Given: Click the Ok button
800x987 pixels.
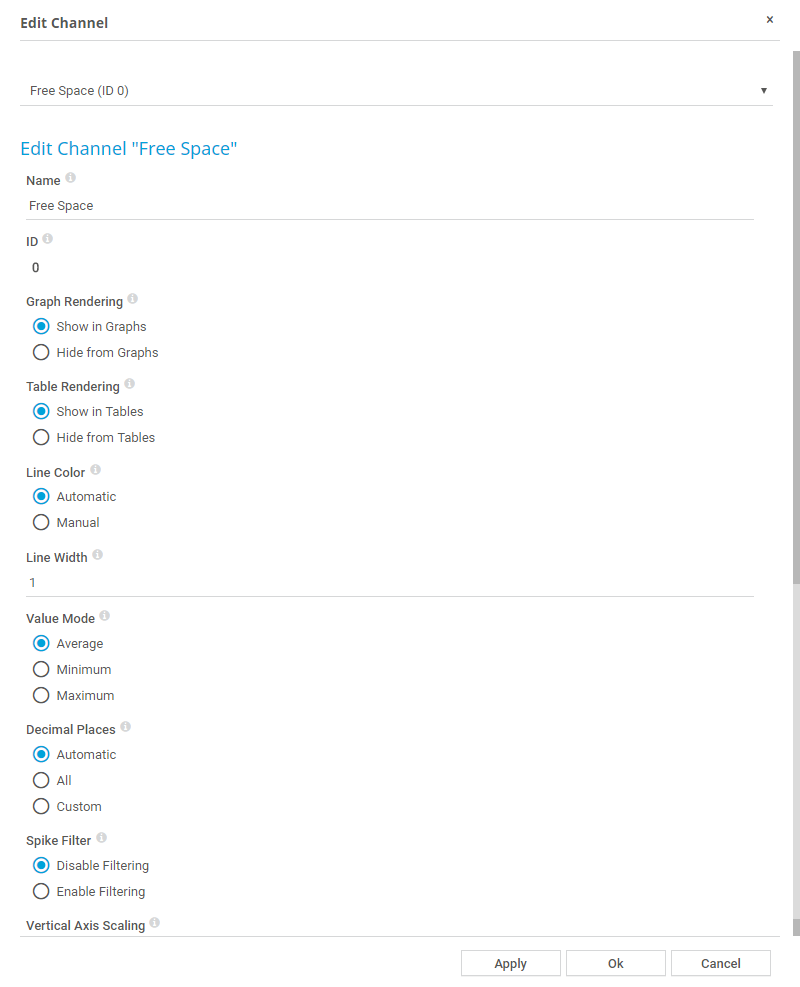Looking at the screenshot, I should tap(615, 963).
